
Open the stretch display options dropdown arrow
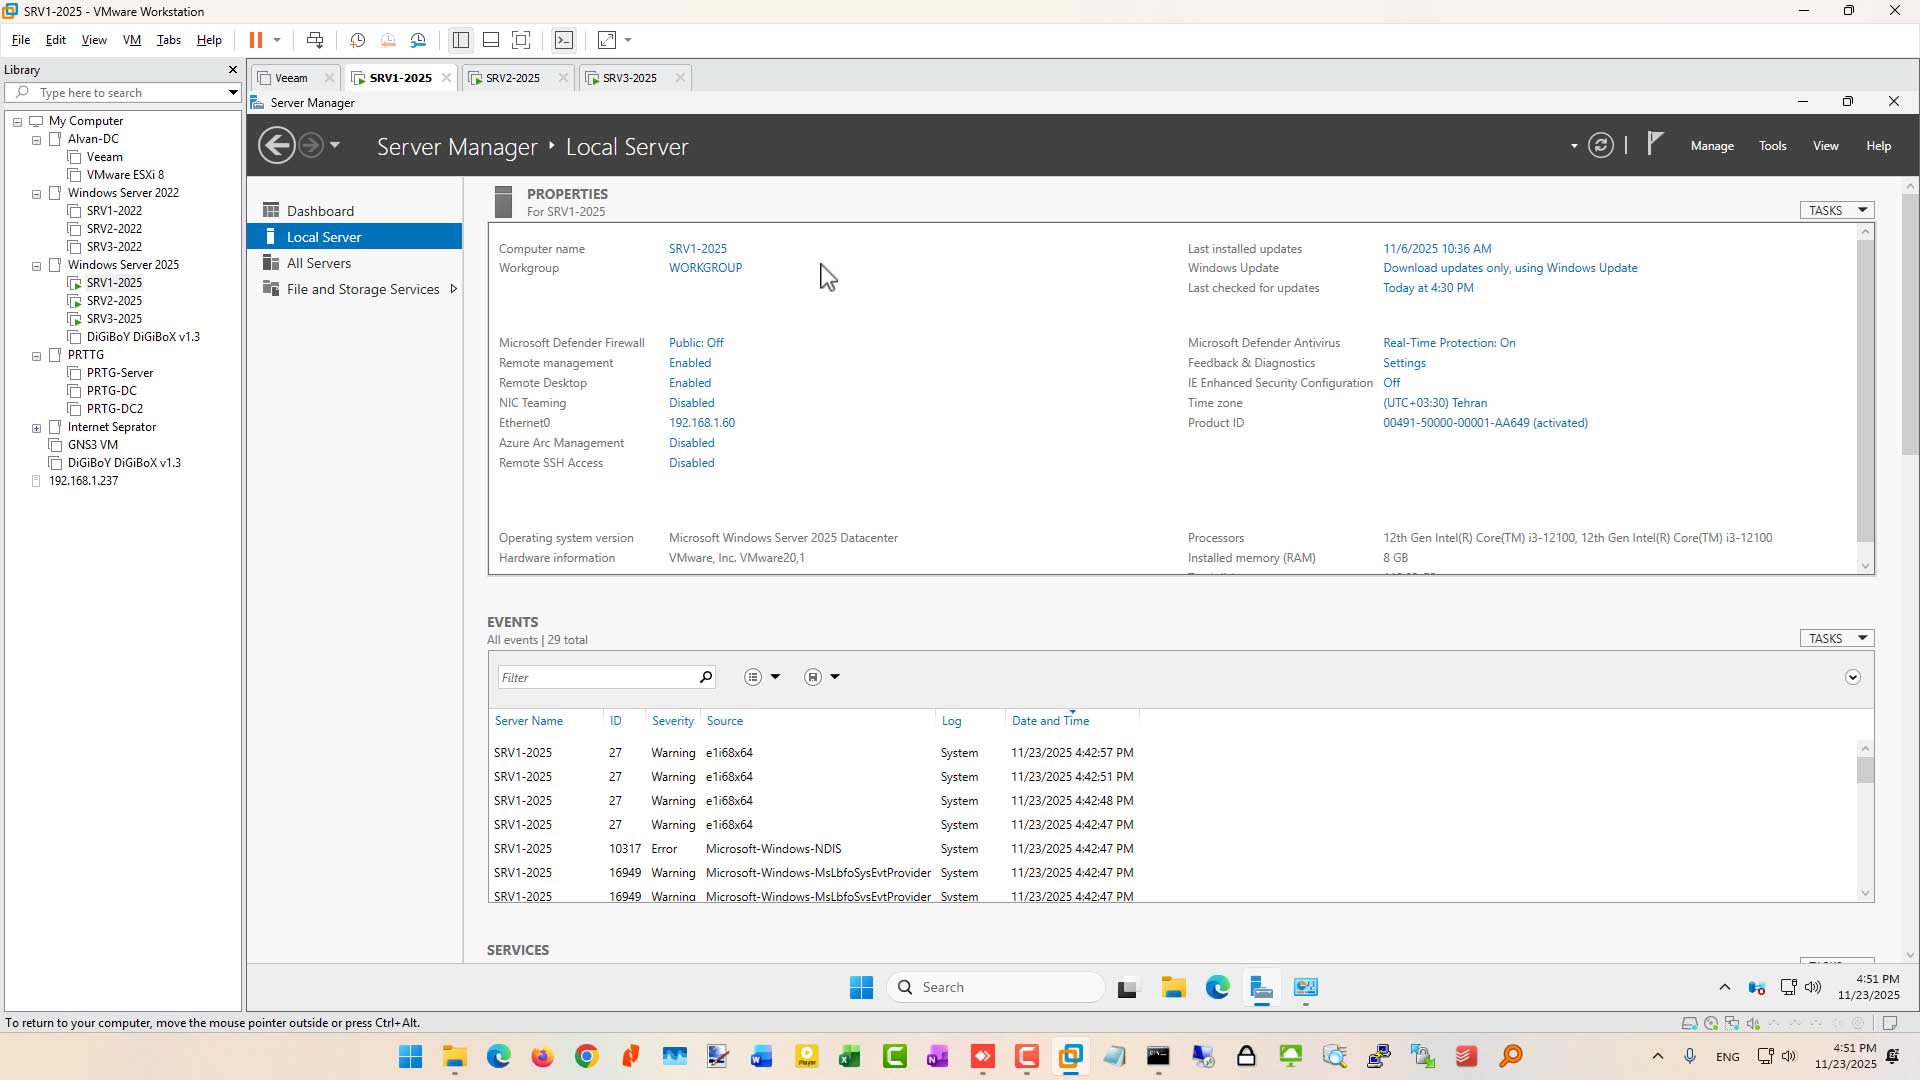coord(628,40)
